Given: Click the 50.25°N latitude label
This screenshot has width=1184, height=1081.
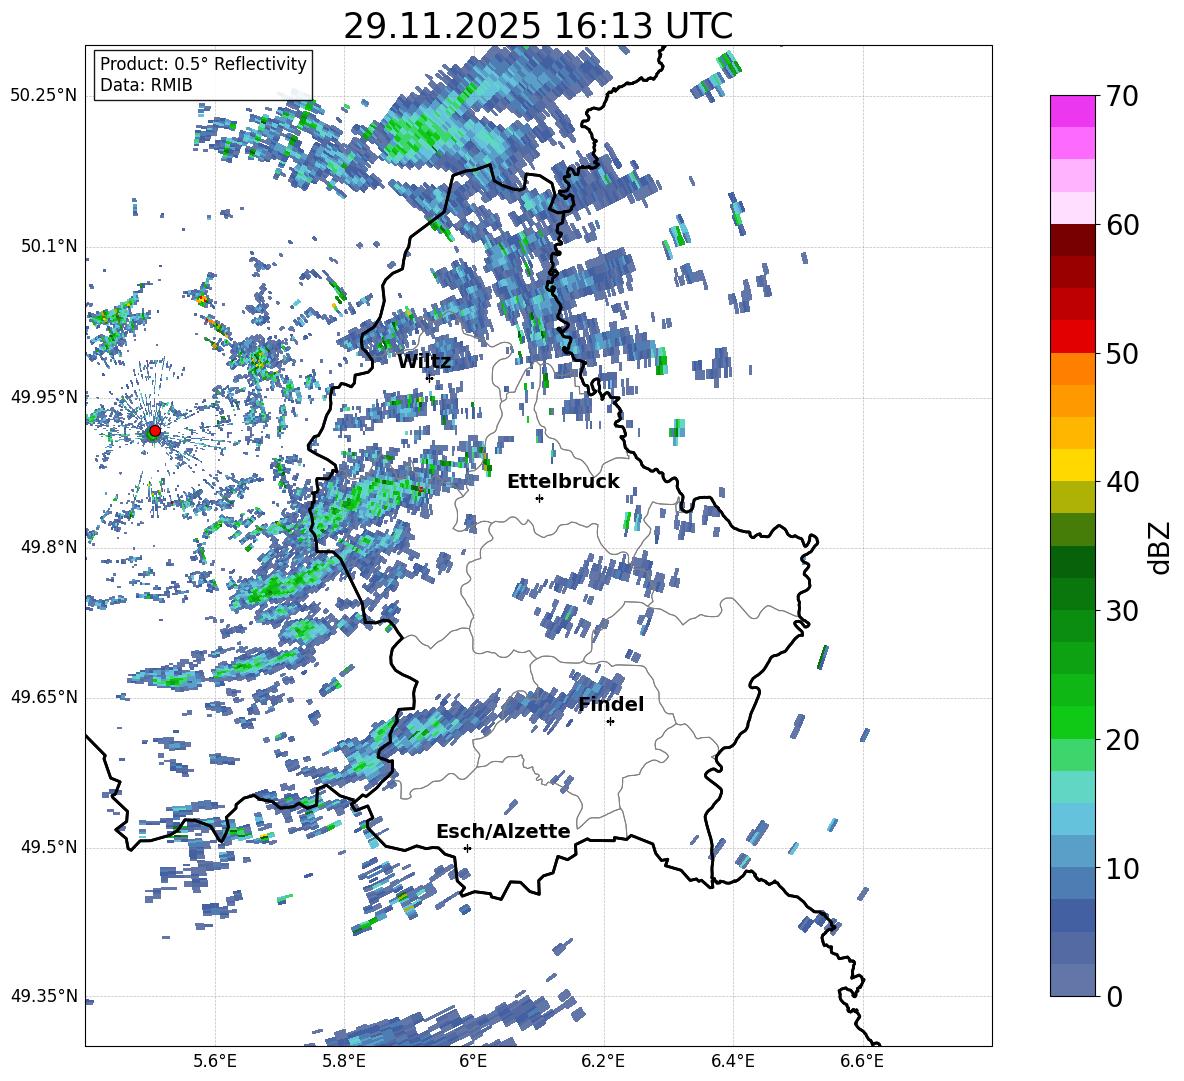Looking at the screenshot, I should [x=44, y=96].
